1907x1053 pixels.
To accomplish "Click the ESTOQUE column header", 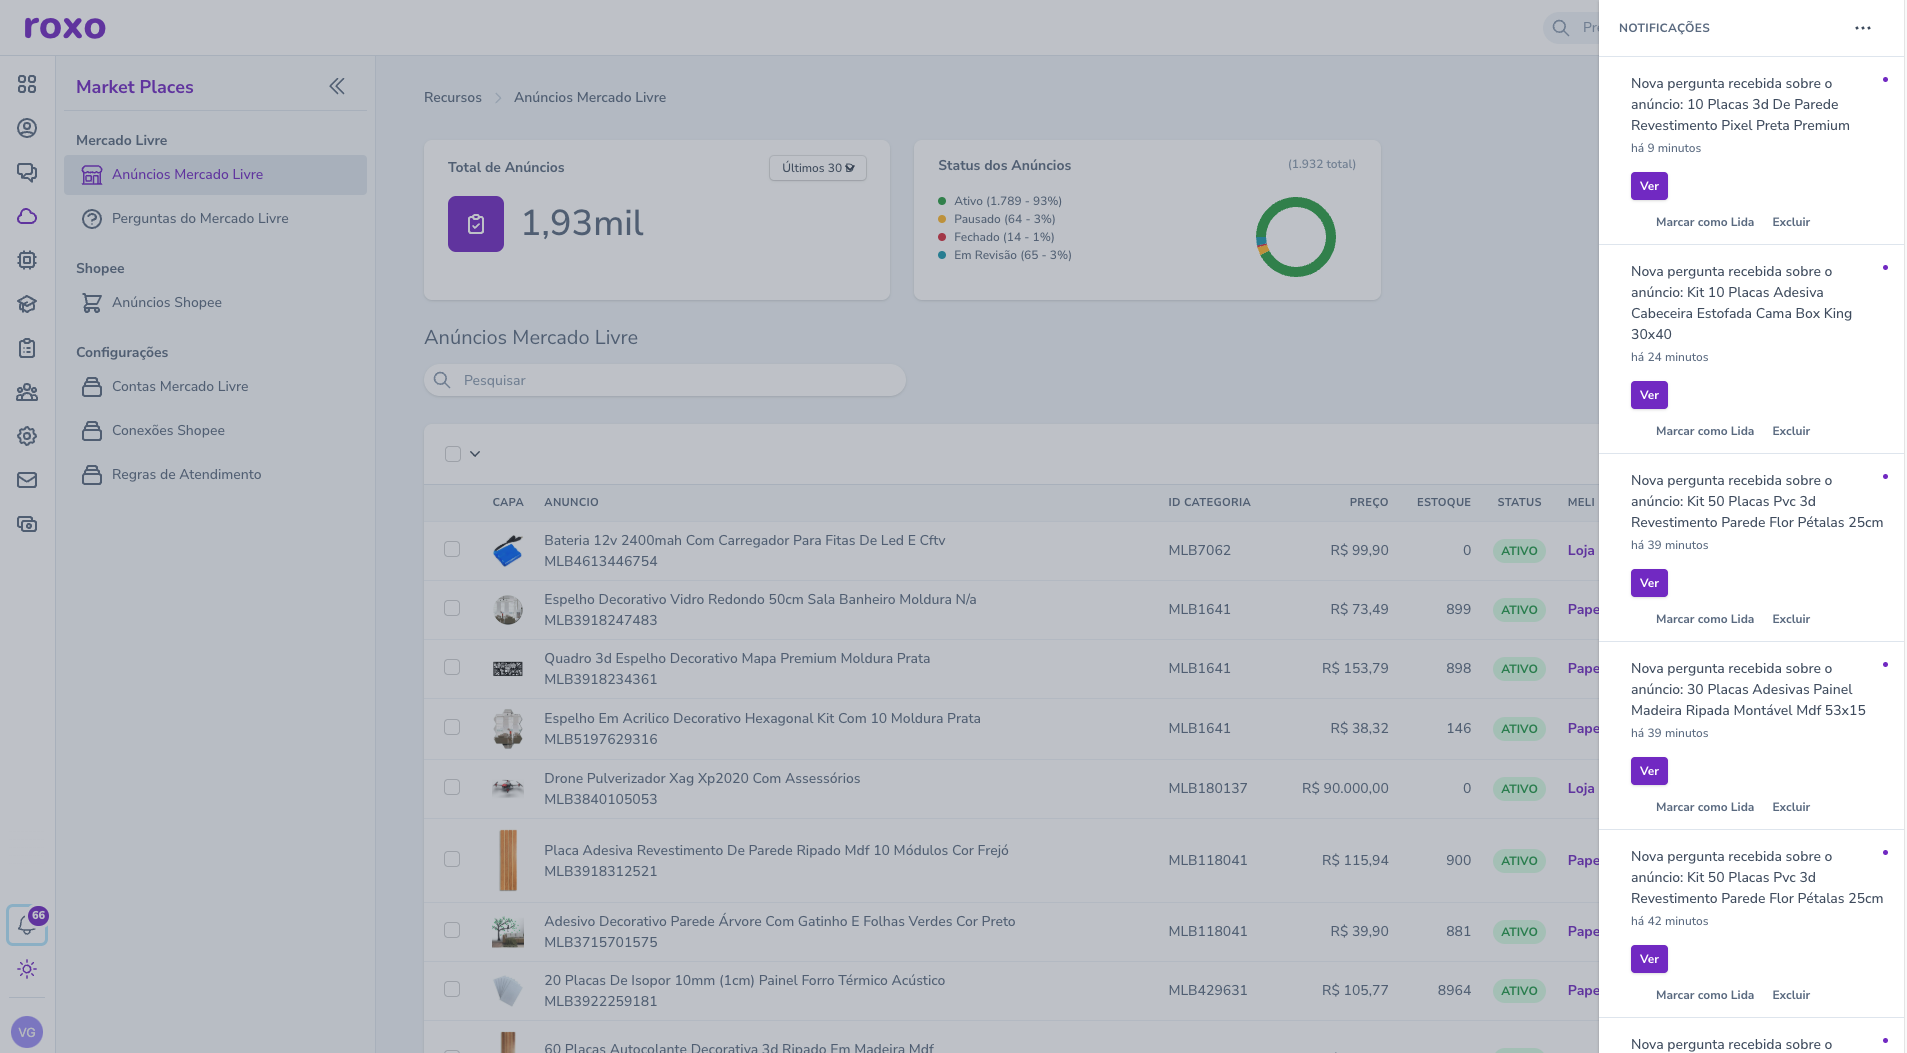I will pos(1443,502).
